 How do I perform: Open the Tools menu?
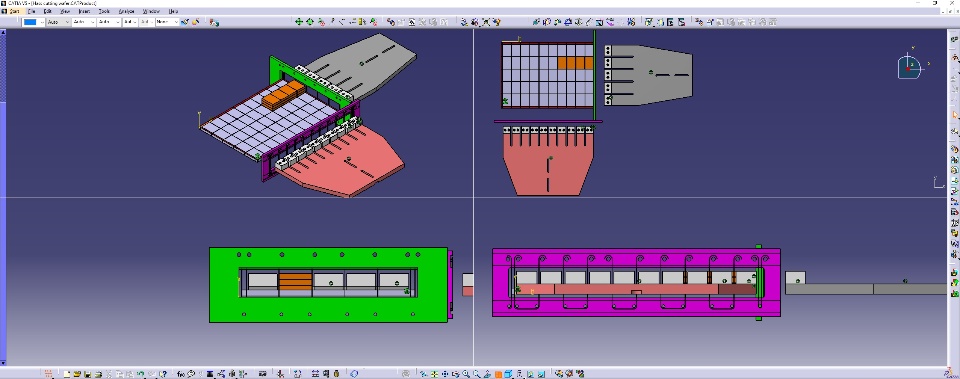104,11
